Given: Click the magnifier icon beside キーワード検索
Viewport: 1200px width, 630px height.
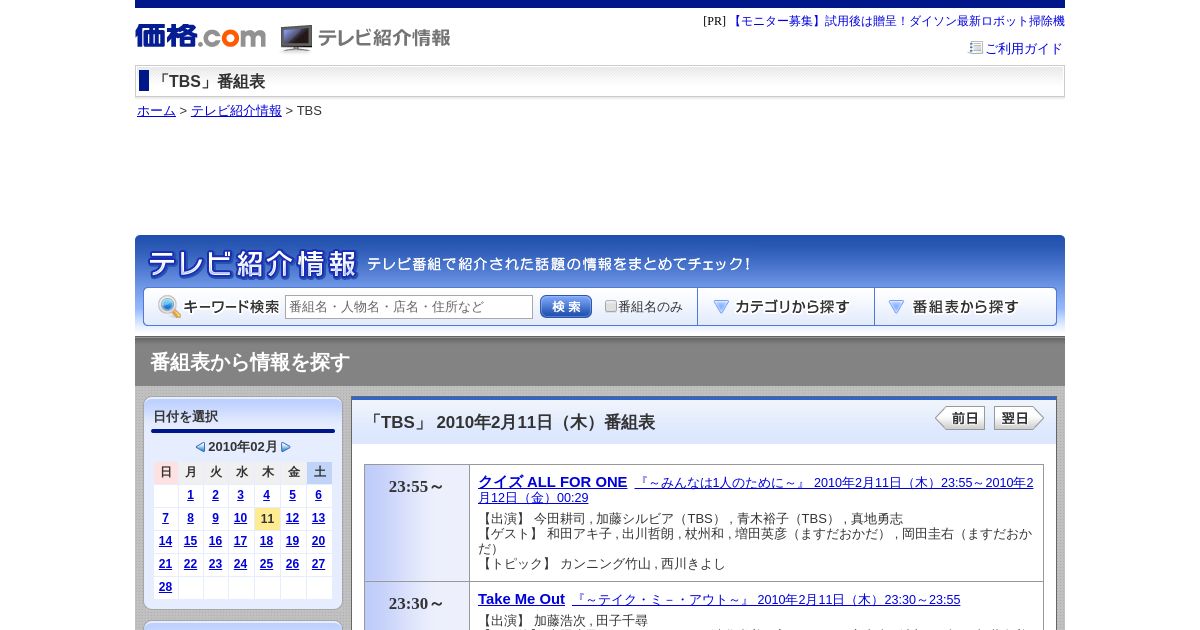Looking at the screenshot, I should [169, 307].
